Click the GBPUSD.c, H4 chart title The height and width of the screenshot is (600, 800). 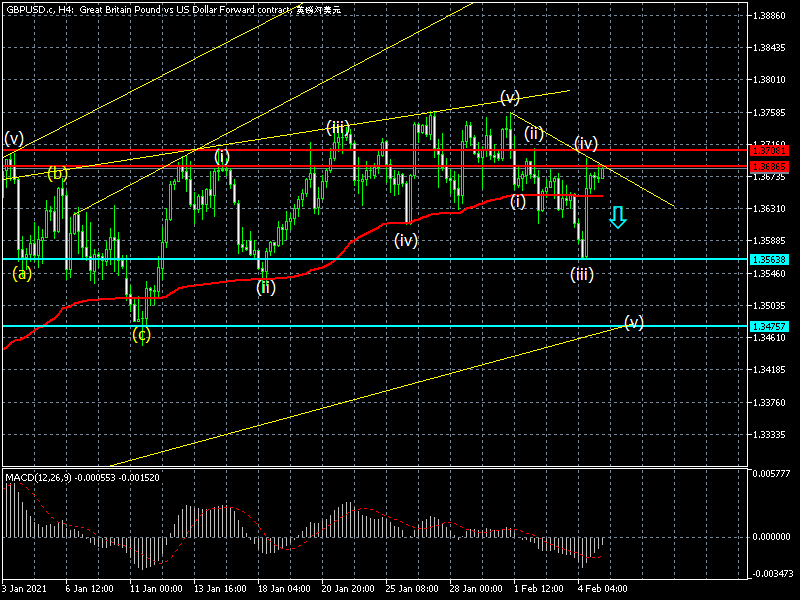click(40, 9)
